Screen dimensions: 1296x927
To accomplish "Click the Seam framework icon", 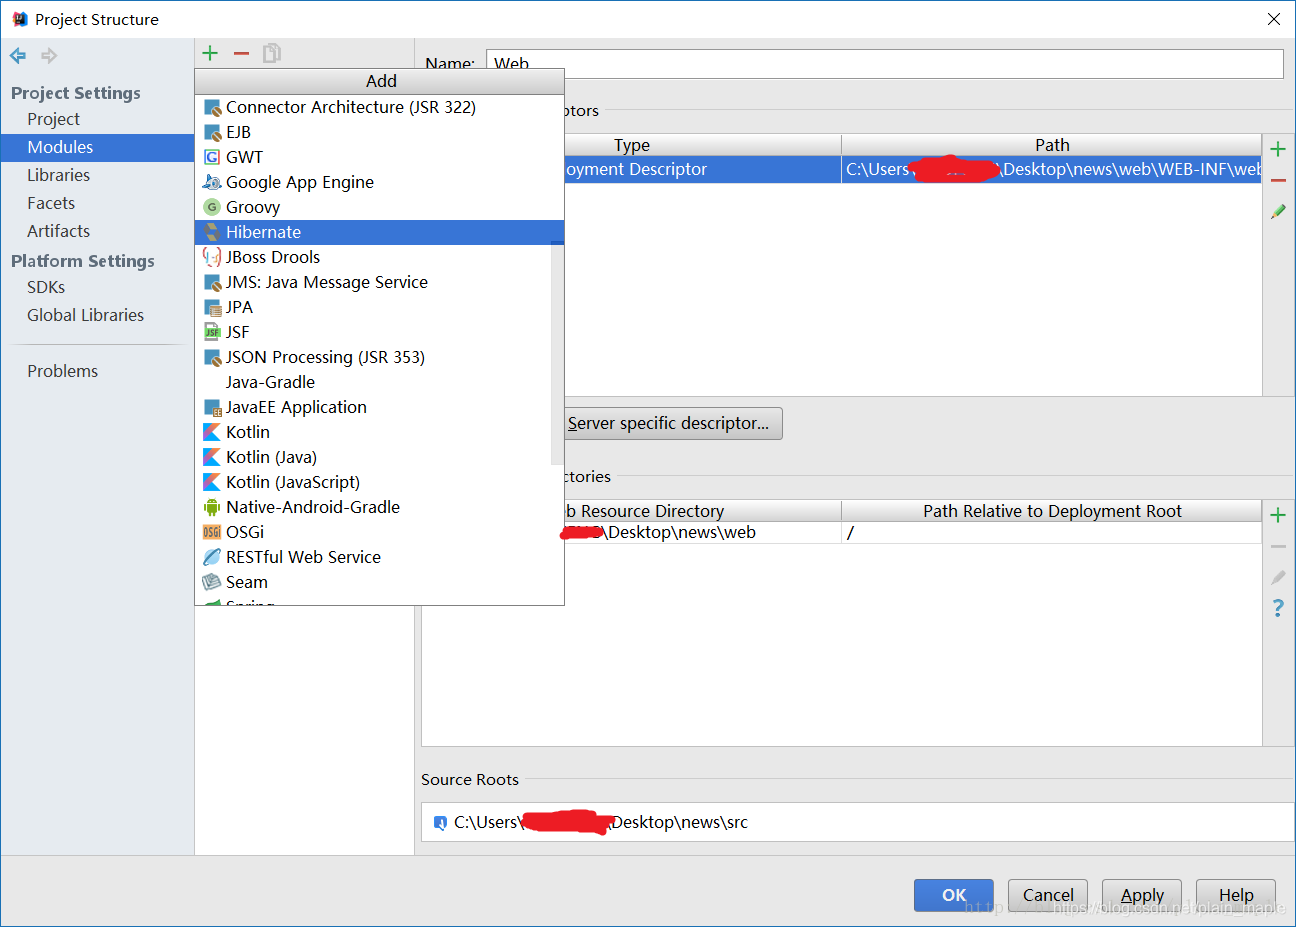I will click(212, 582).
